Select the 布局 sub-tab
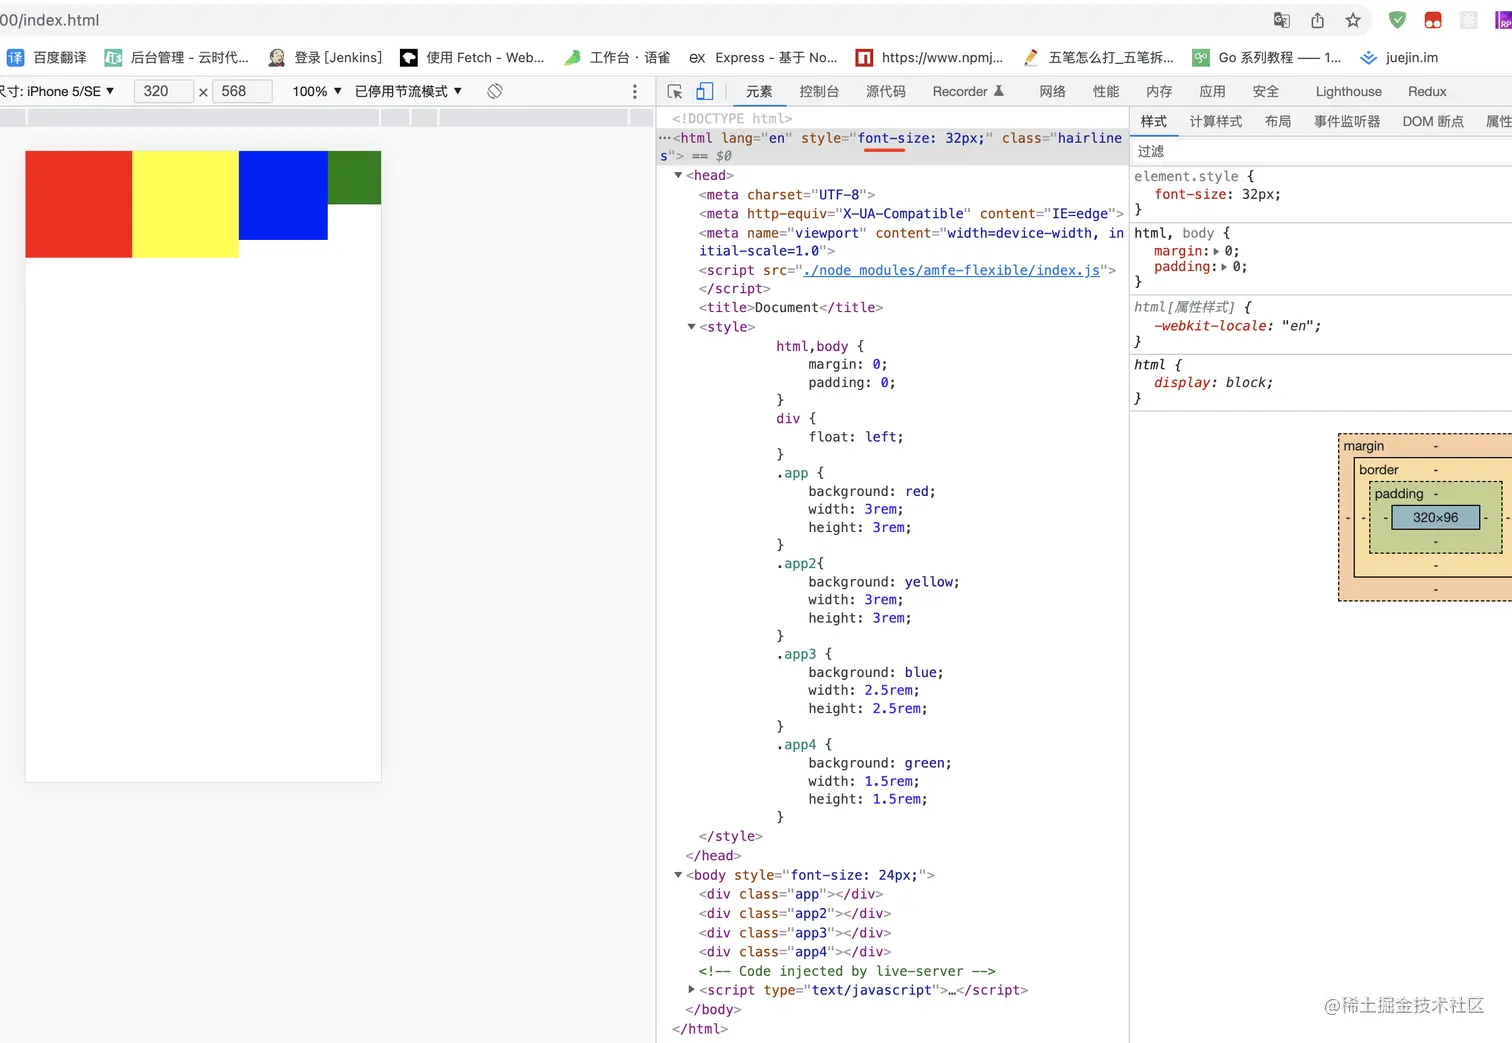The width and height of the screenshot is (1512, 1043). point(1278,121)
